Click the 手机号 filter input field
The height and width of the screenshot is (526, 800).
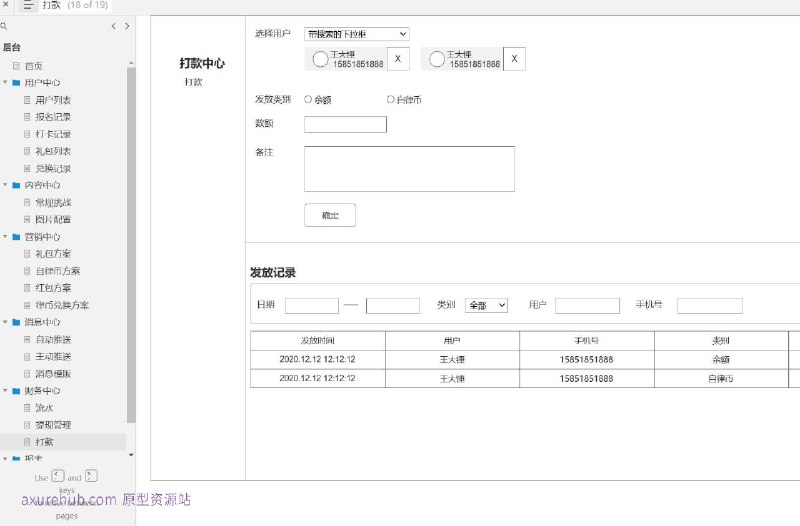click(710, 306)
